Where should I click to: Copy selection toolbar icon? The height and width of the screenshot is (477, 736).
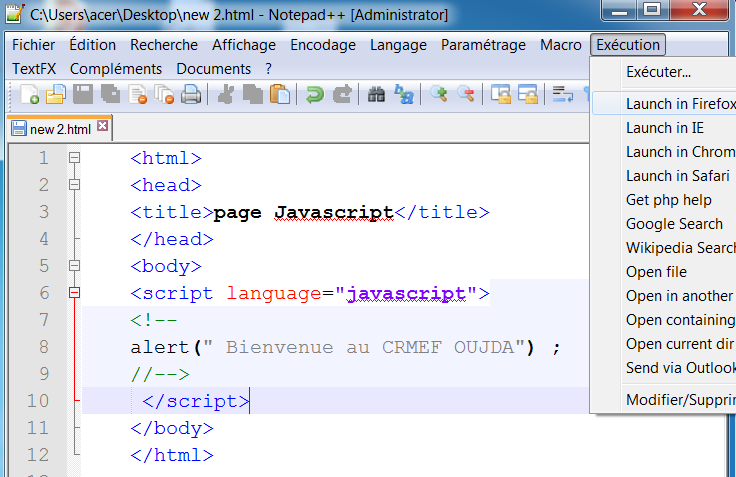point(253,94)
